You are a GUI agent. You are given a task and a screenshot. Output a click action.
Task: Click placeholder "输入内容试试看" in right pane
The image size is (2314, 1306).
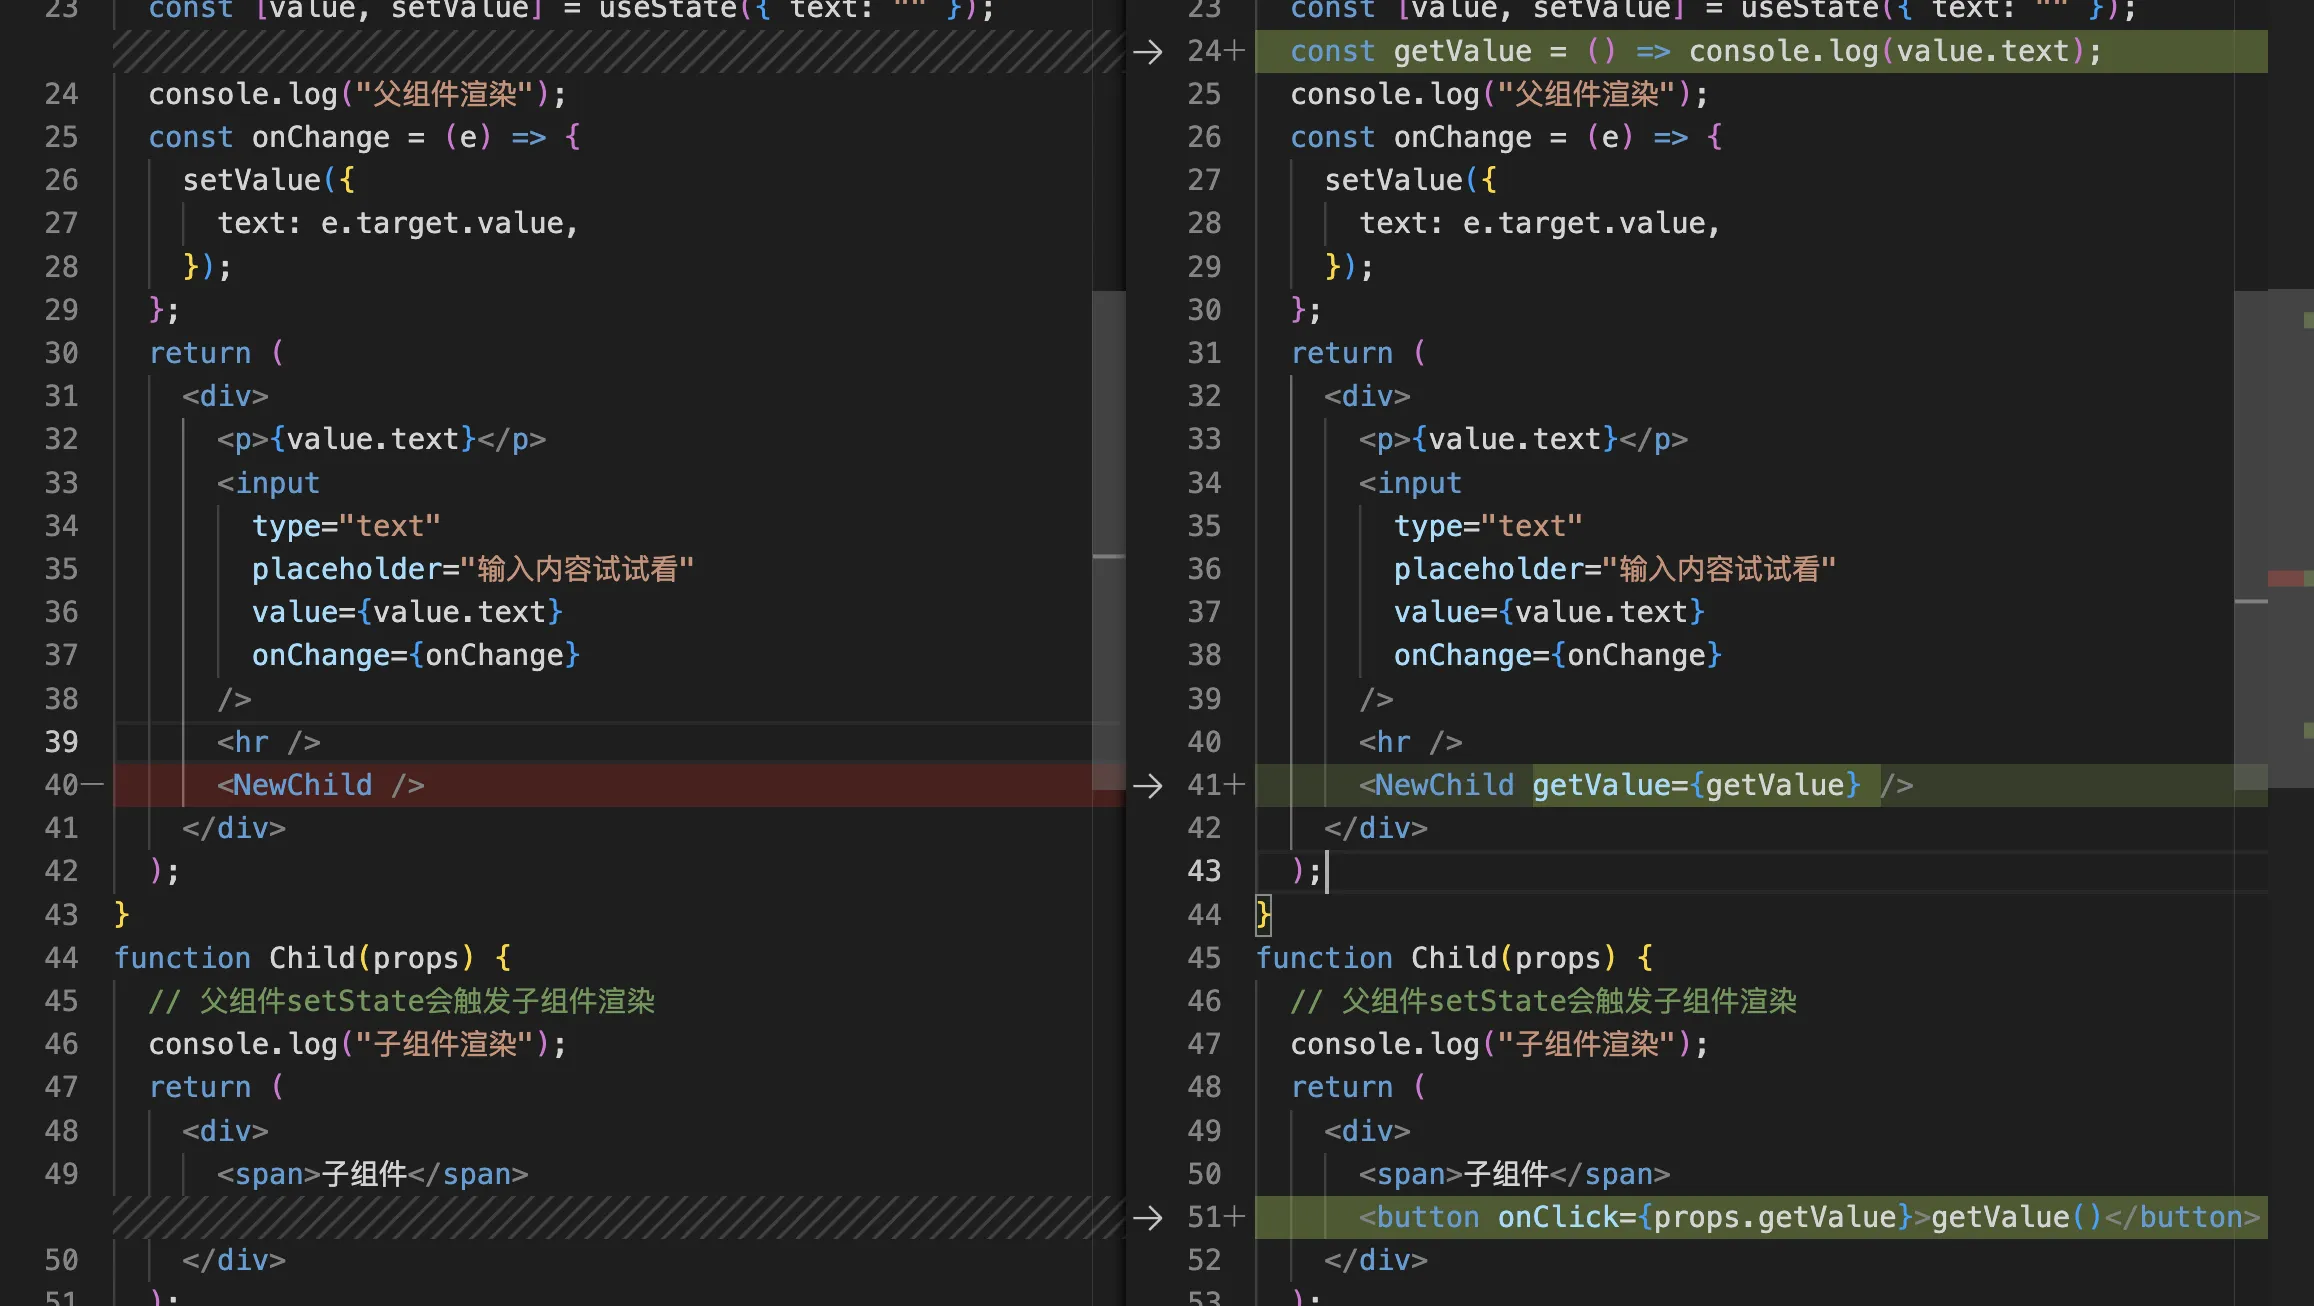tap(1615, 569)
